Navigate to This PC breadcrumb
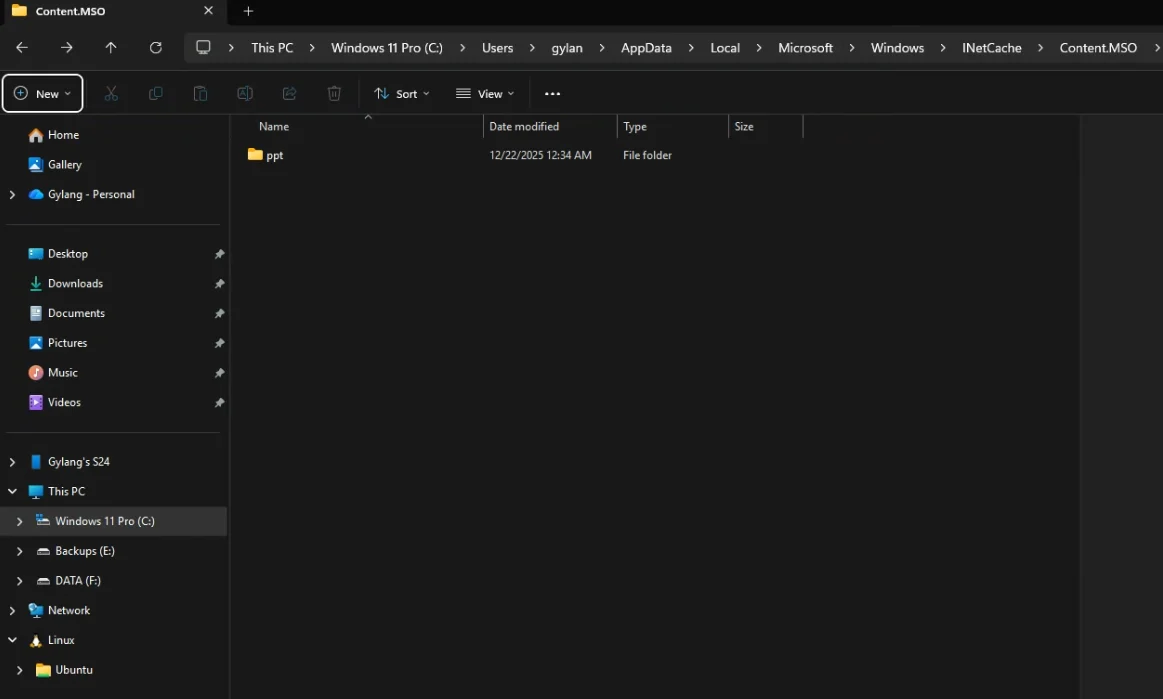This screenshot has width=1163, height=699. [x=272, y=47]
